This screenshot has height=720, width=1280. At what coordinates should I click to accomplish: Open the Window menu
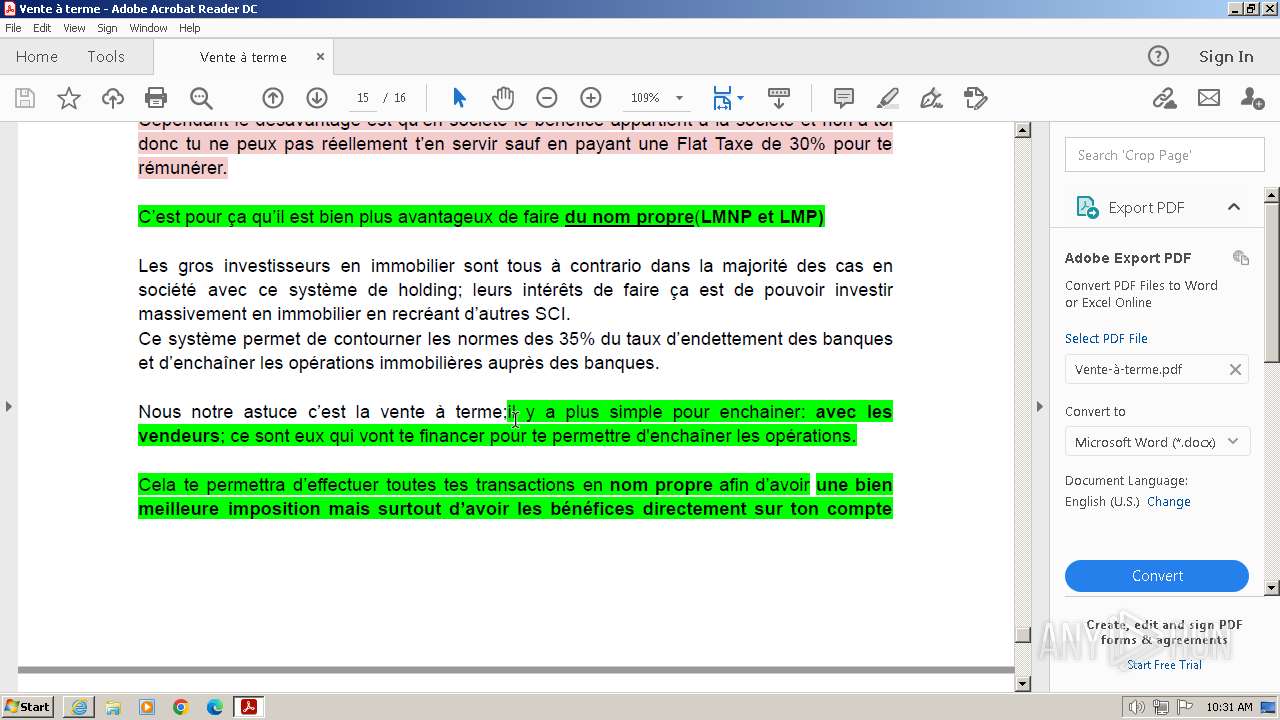pos(148,28)
